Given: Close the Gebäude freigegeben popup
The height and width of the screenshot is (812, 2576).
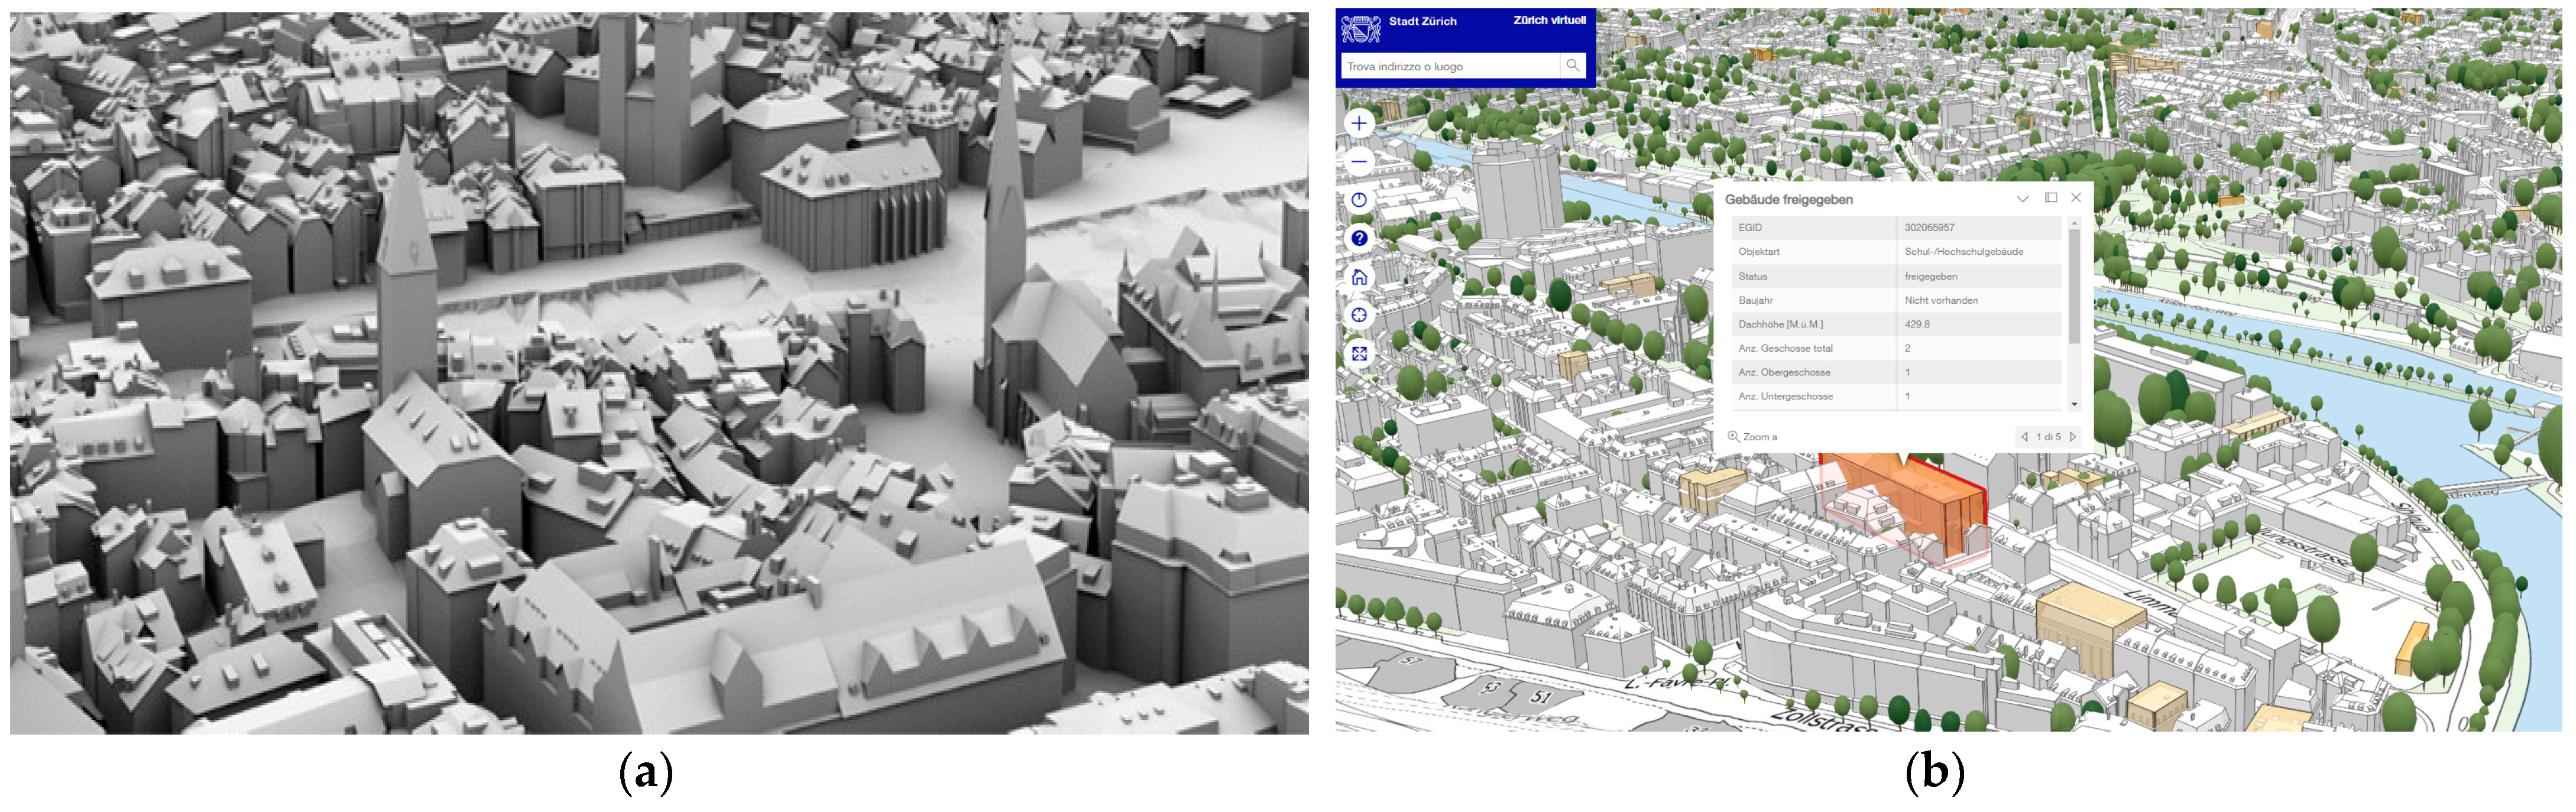Looking at the screenshot, I should click(2076, 198).
